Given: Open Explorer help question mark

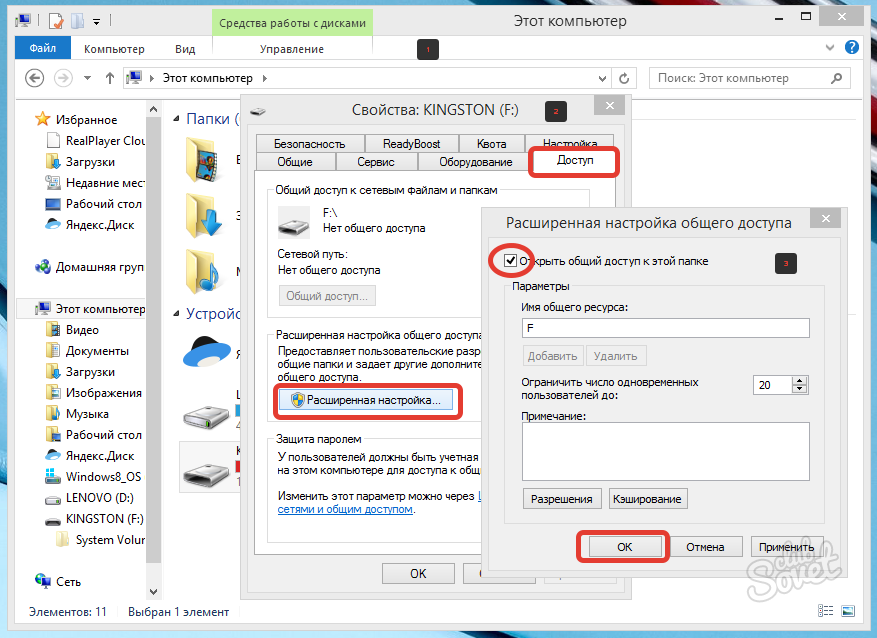Looking at the screenshot, I should click(x=852, y=48).
